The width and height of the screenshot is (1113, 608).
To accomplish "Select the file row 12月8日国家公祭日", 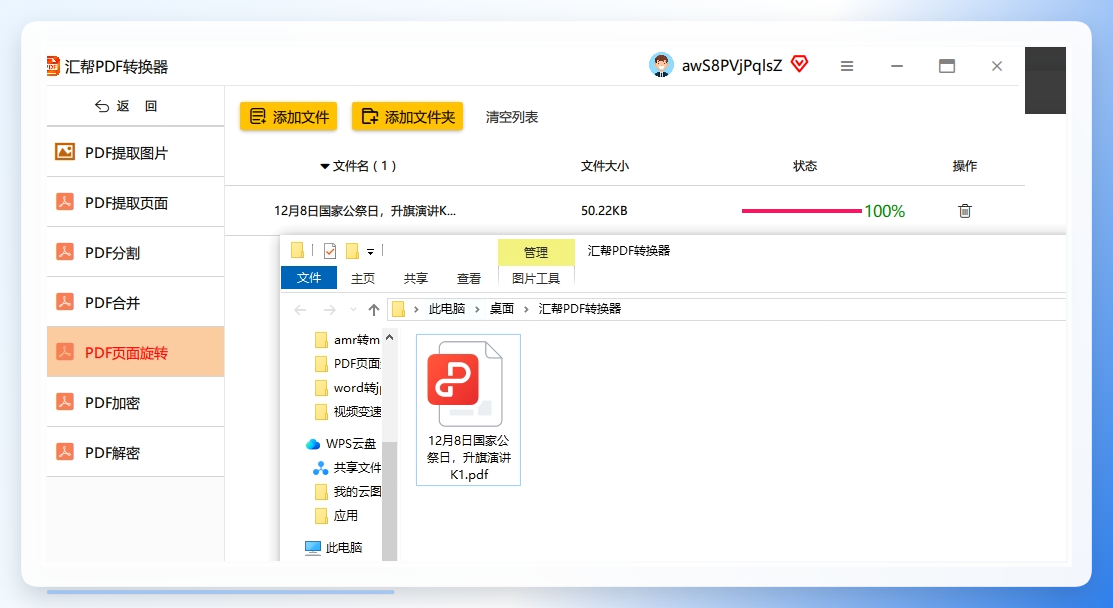I will click(x=625, y=211).
